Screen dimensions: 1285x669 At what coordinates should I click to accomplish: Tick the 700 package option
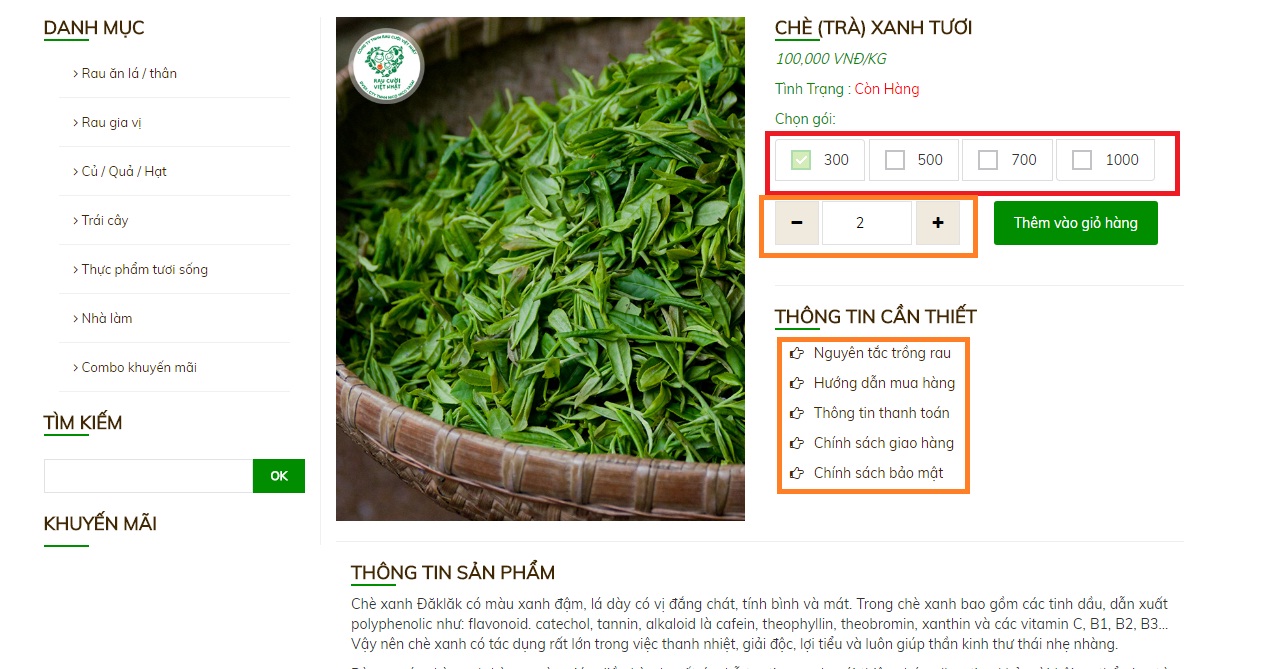(988, 160)
